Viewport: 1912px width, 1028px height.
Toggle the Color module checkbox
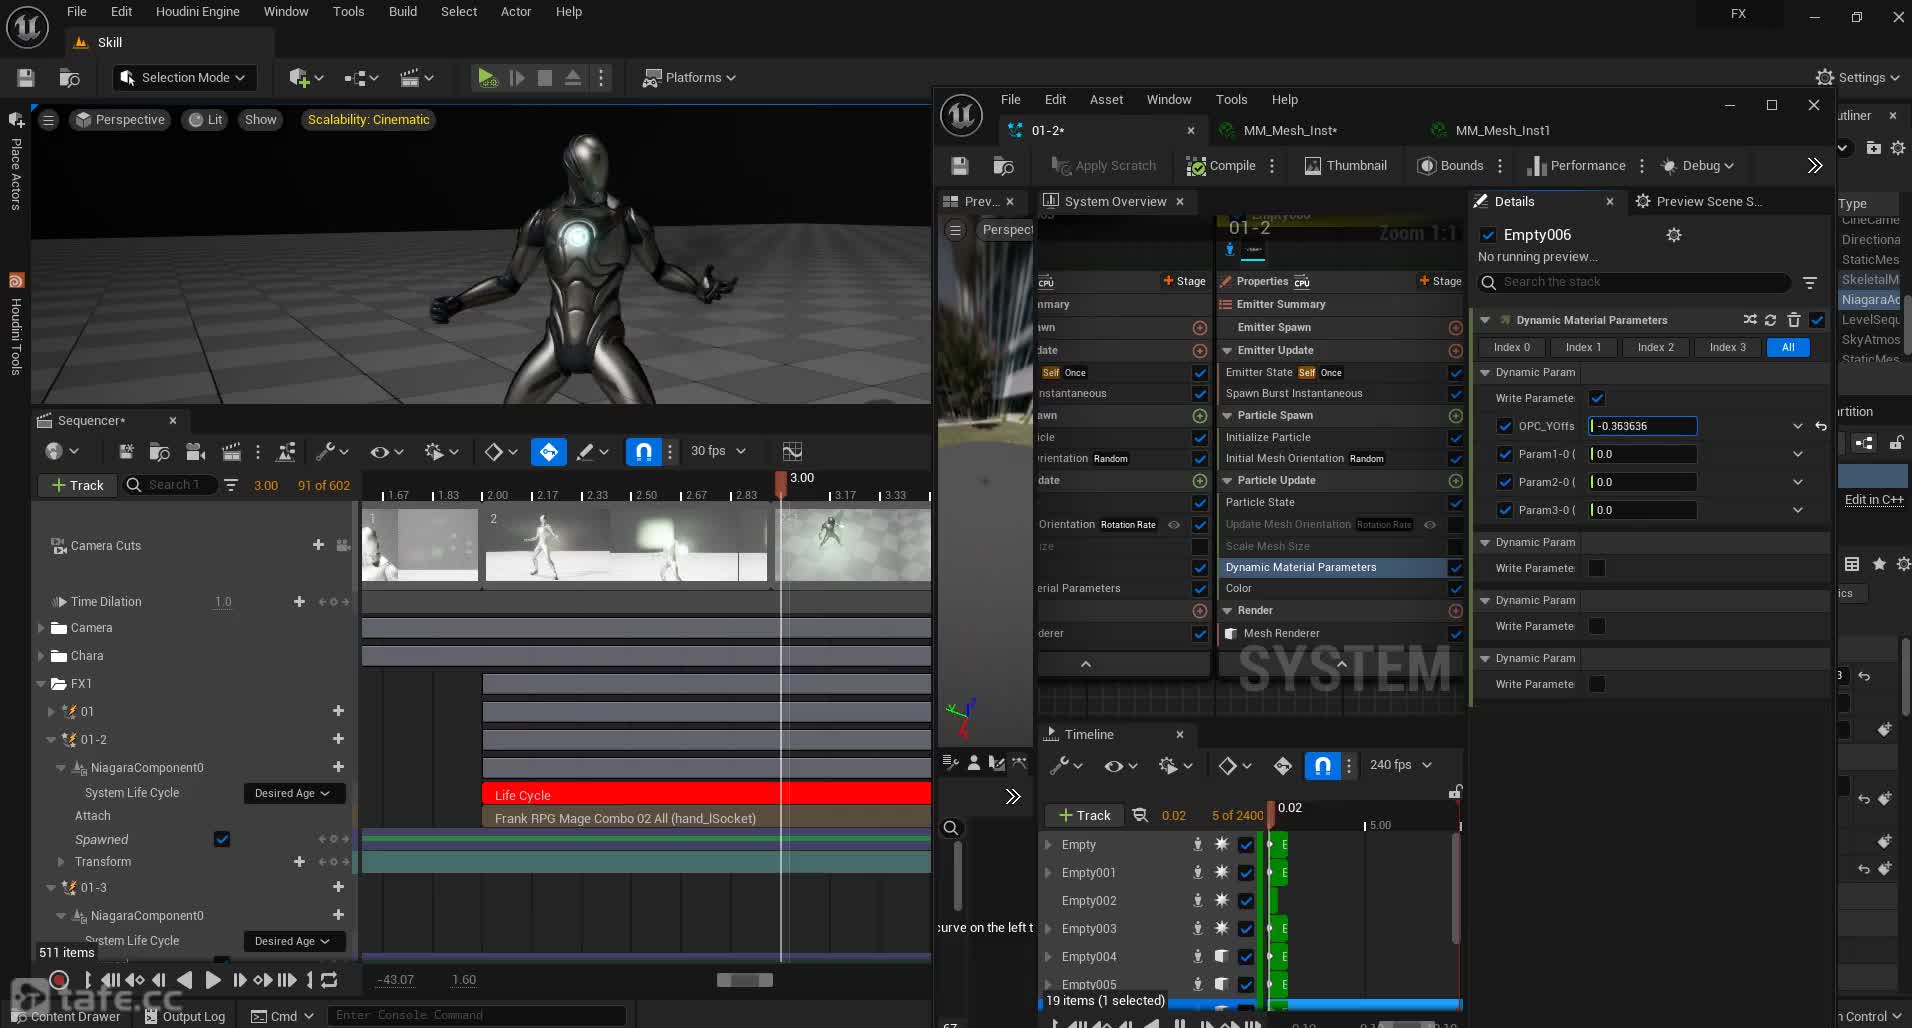(1455, 589)
